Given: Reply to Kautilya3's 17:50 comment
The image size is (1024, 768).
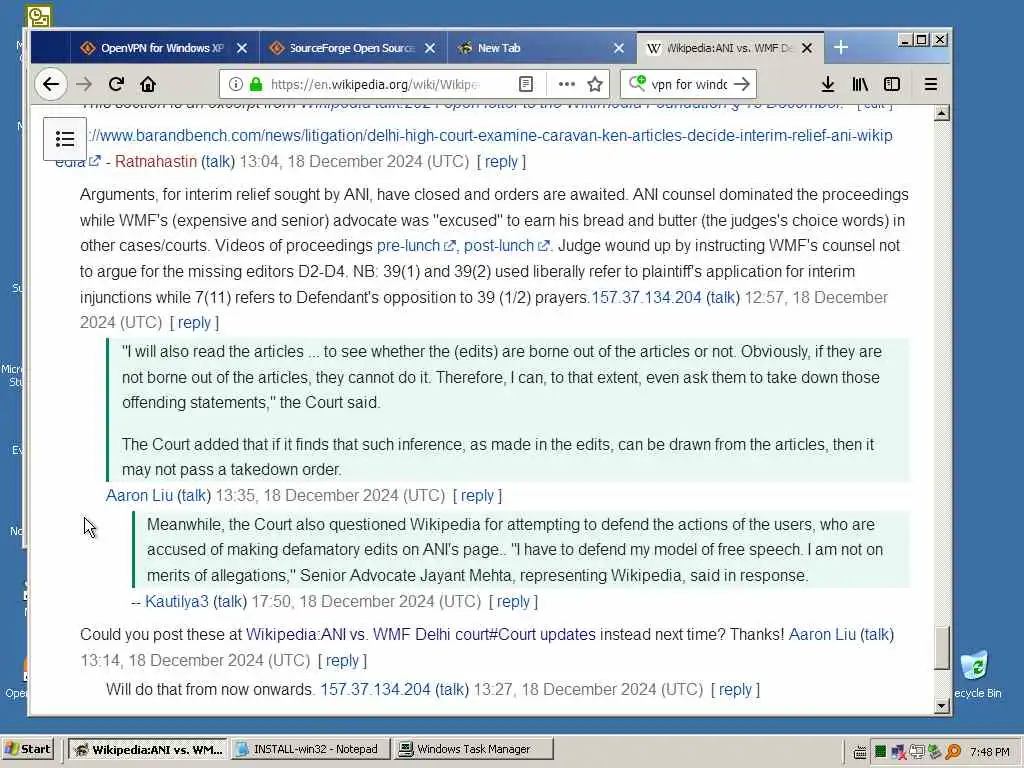Looking at the screenshot, I should [513, 601].
